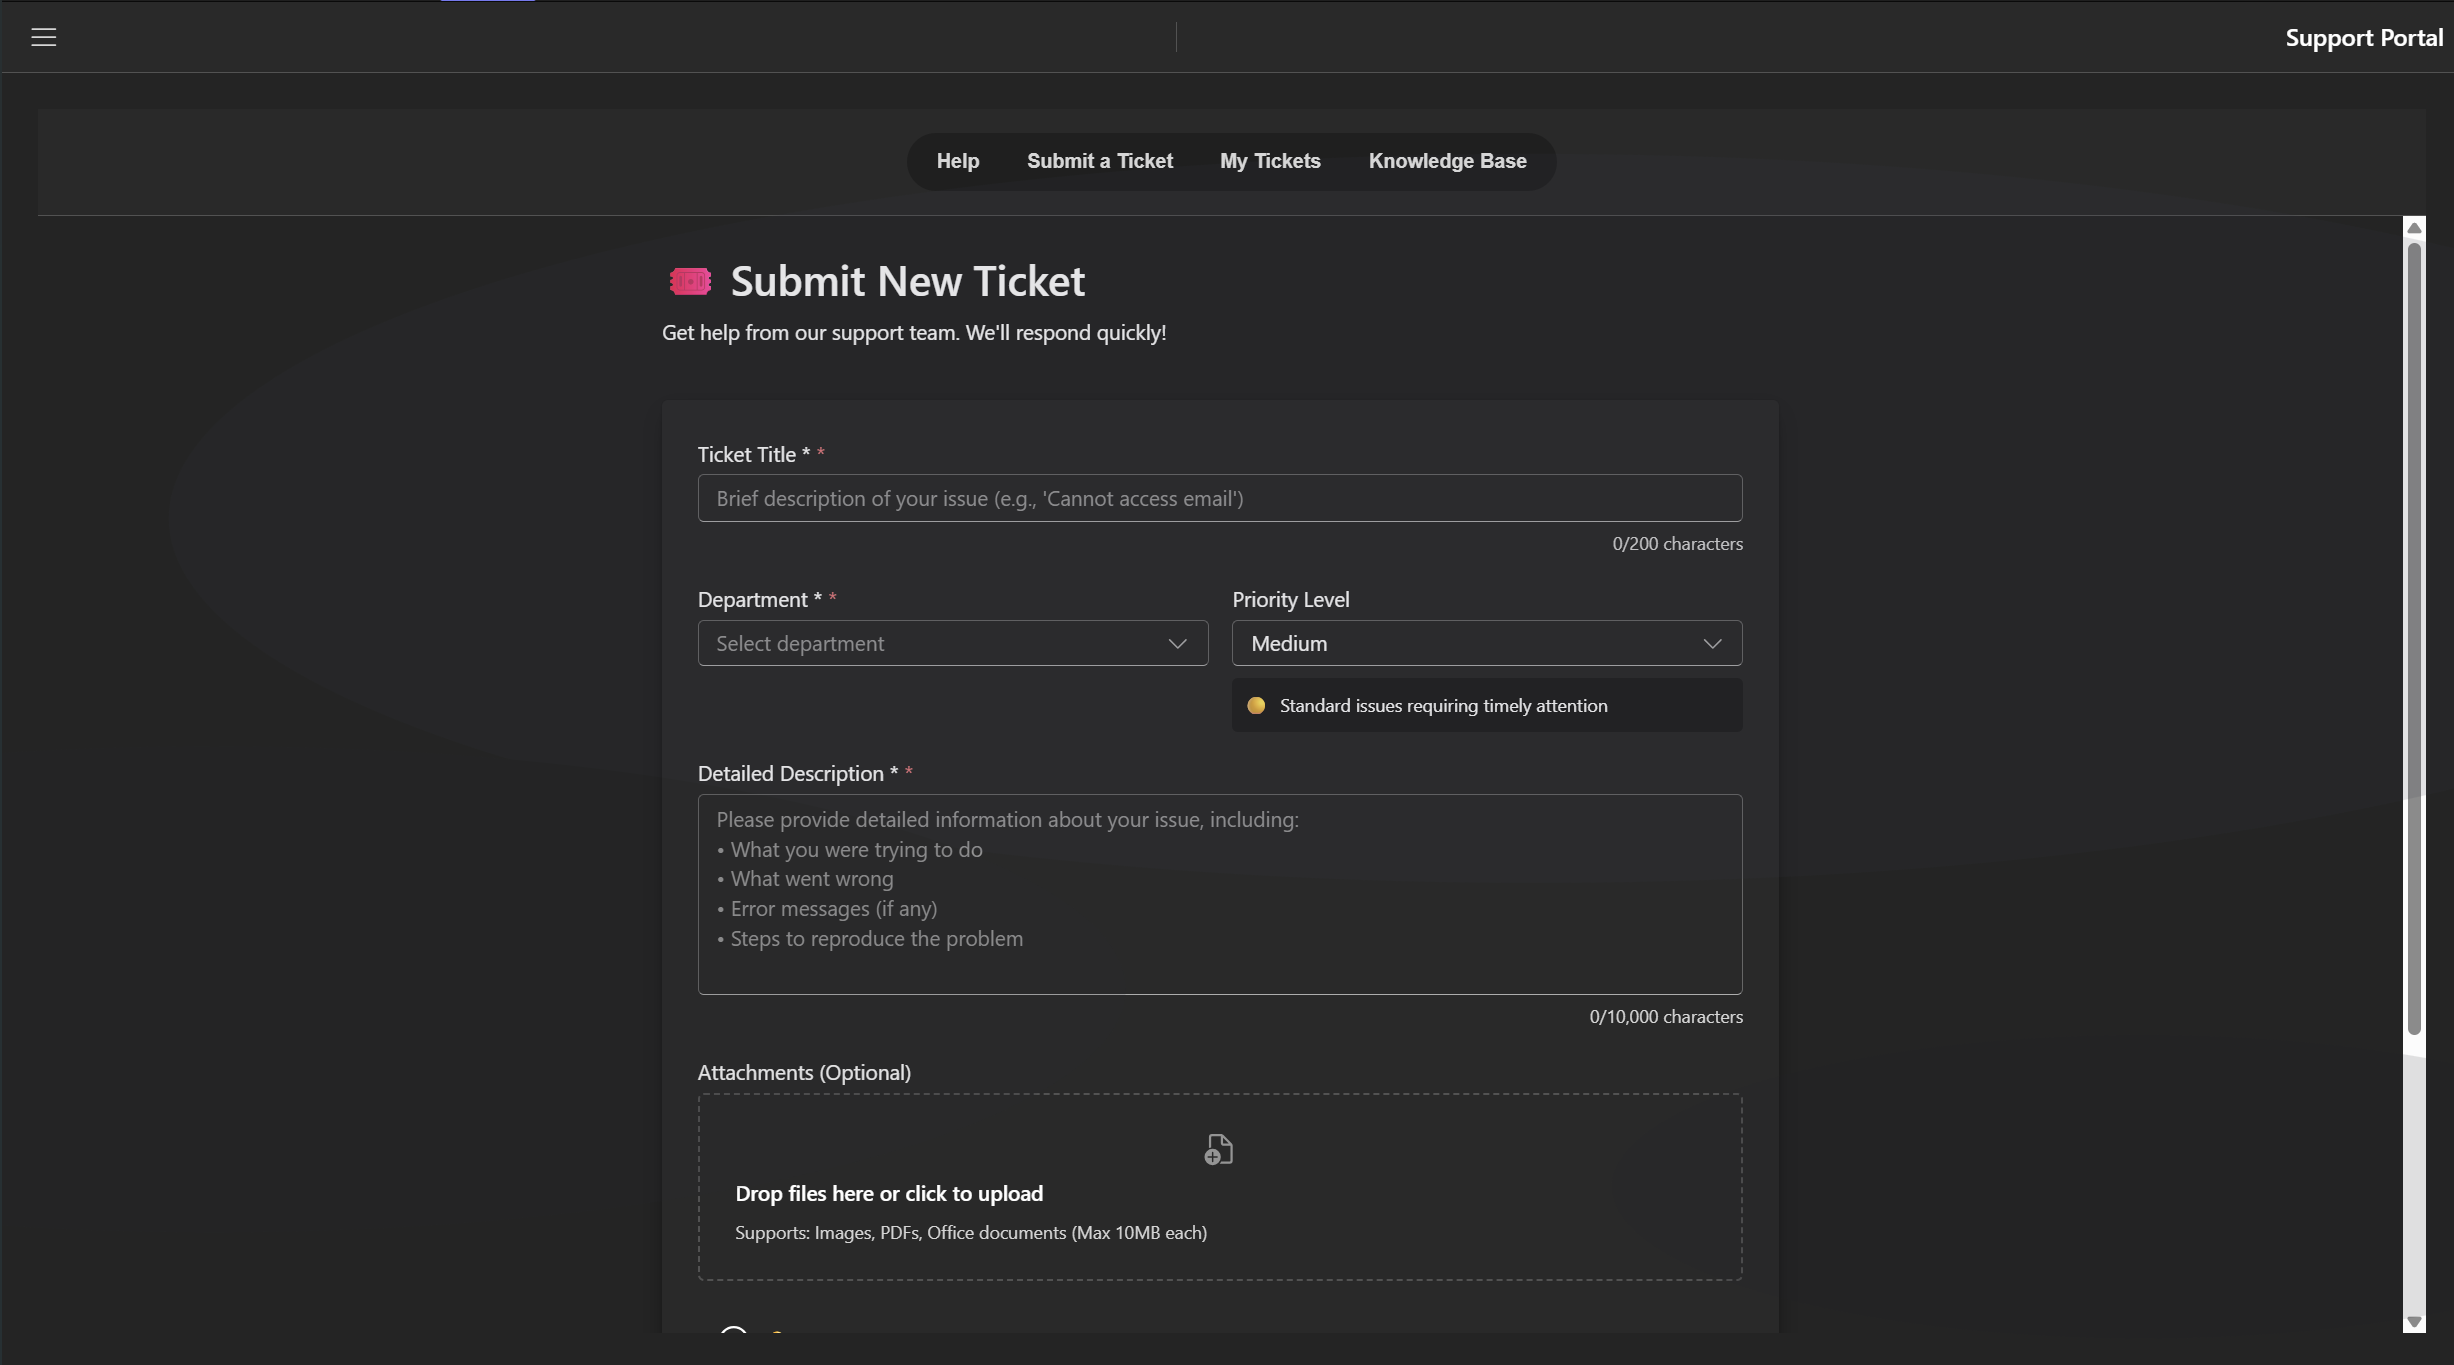The height and width of the screenshot is (1365, 2454).
Task: Click the pink ticket icon beside heading
Action: point(690,282)
